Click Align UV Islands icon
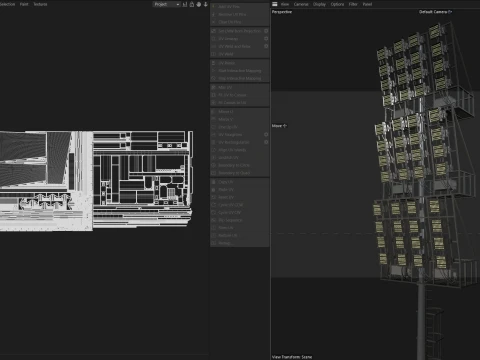480x360 pixels. [214, 150]
